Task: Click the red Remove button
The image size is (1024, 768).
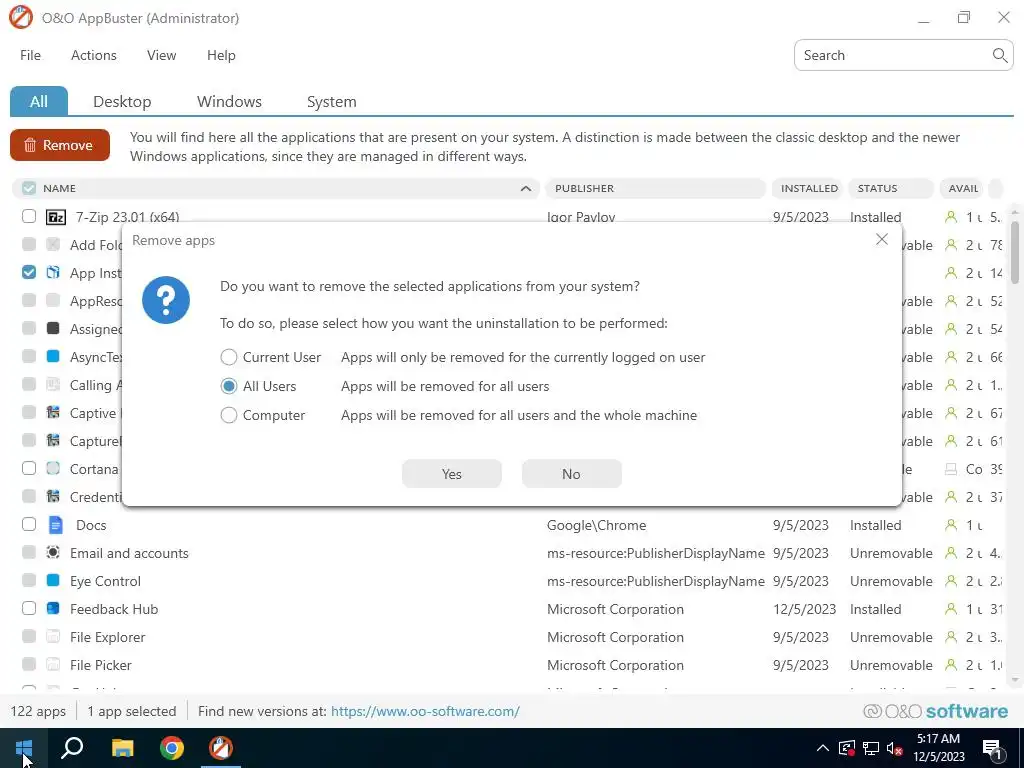Action: [x=60, y=145]
